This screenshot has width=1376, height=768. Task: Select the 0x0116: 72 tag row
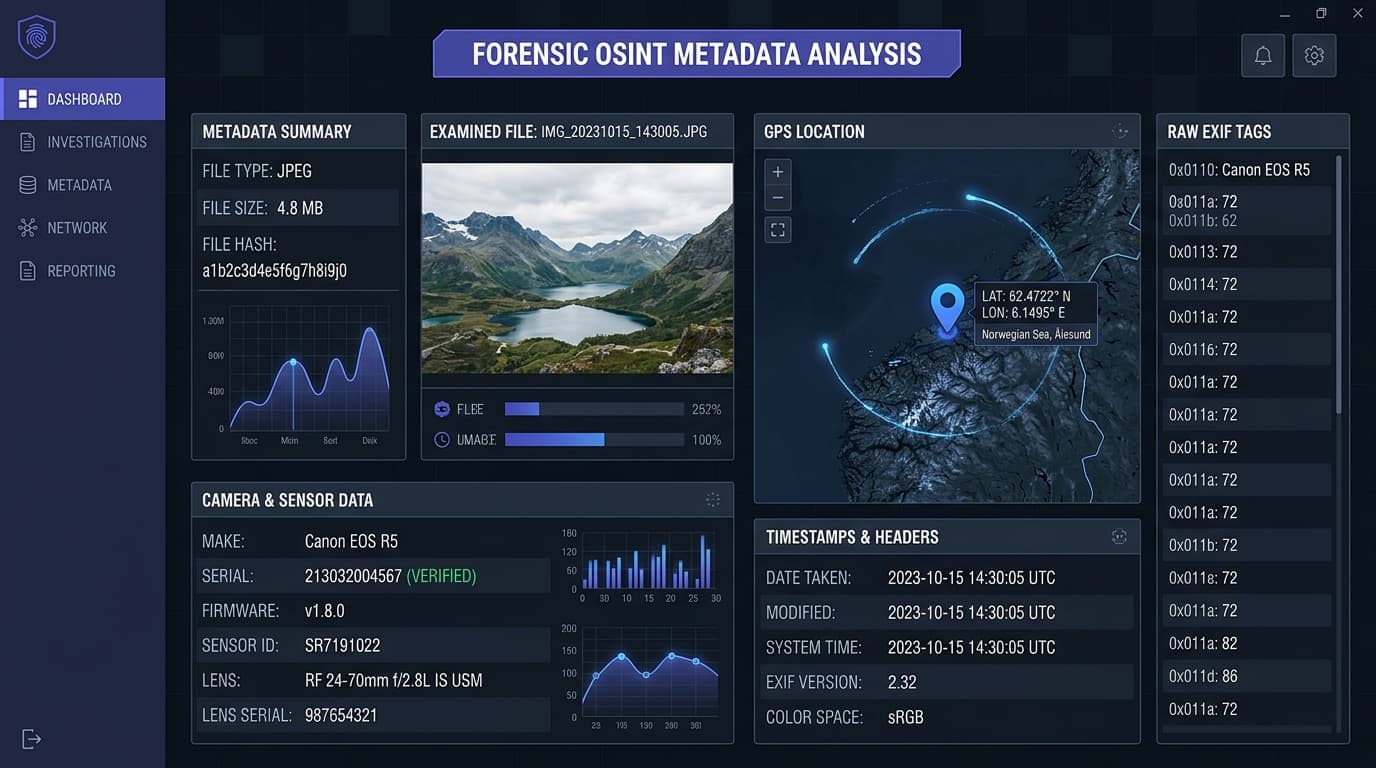pyautogui.click(x=1246, y=349)
